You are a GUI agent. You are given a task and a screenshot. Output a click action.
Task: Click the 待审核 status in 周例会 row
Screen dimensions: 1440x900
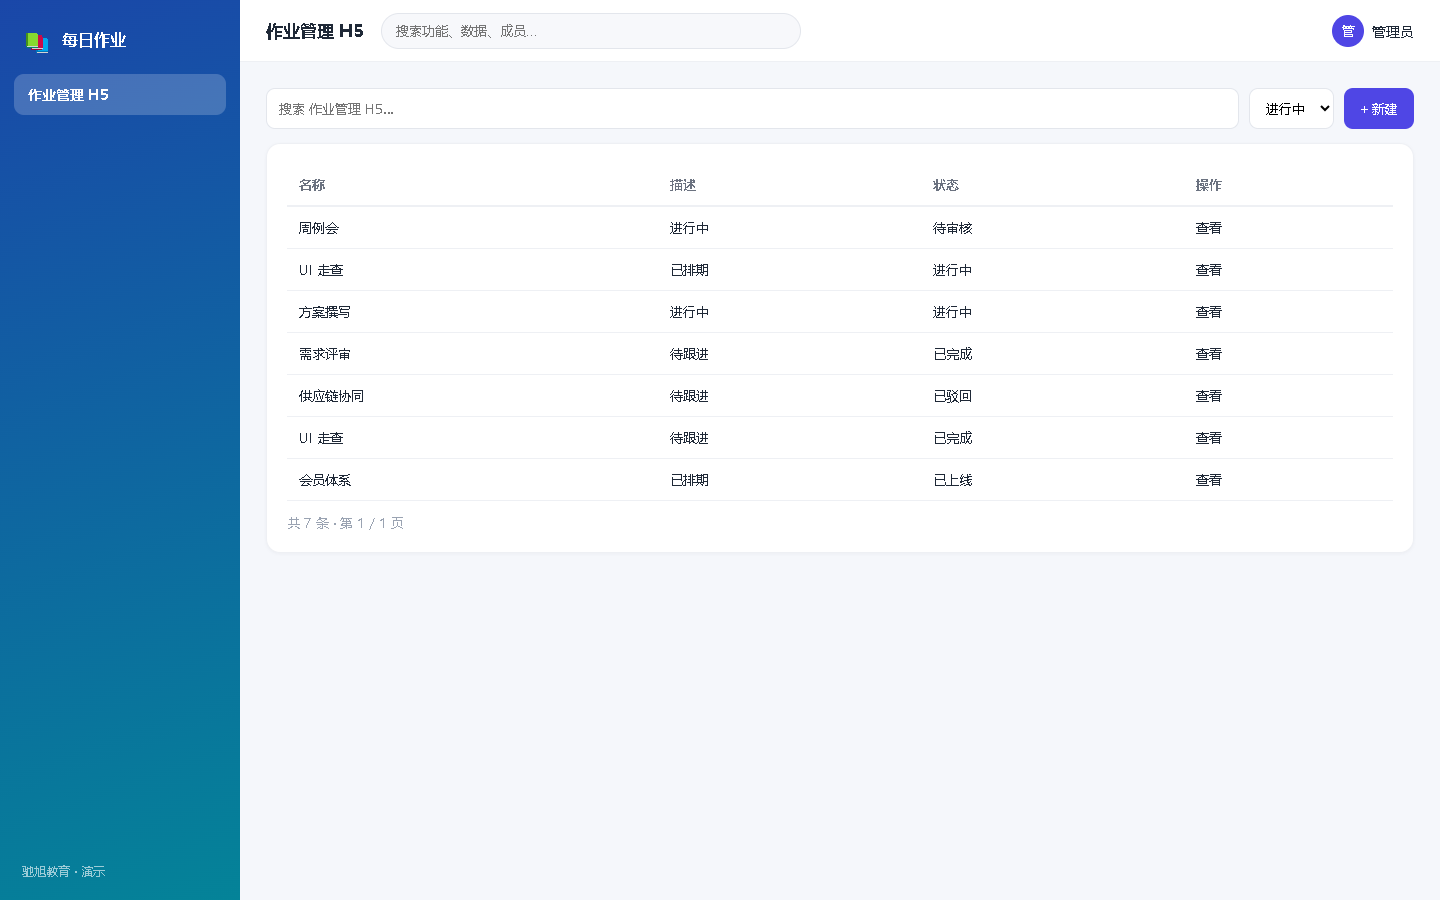953,228
